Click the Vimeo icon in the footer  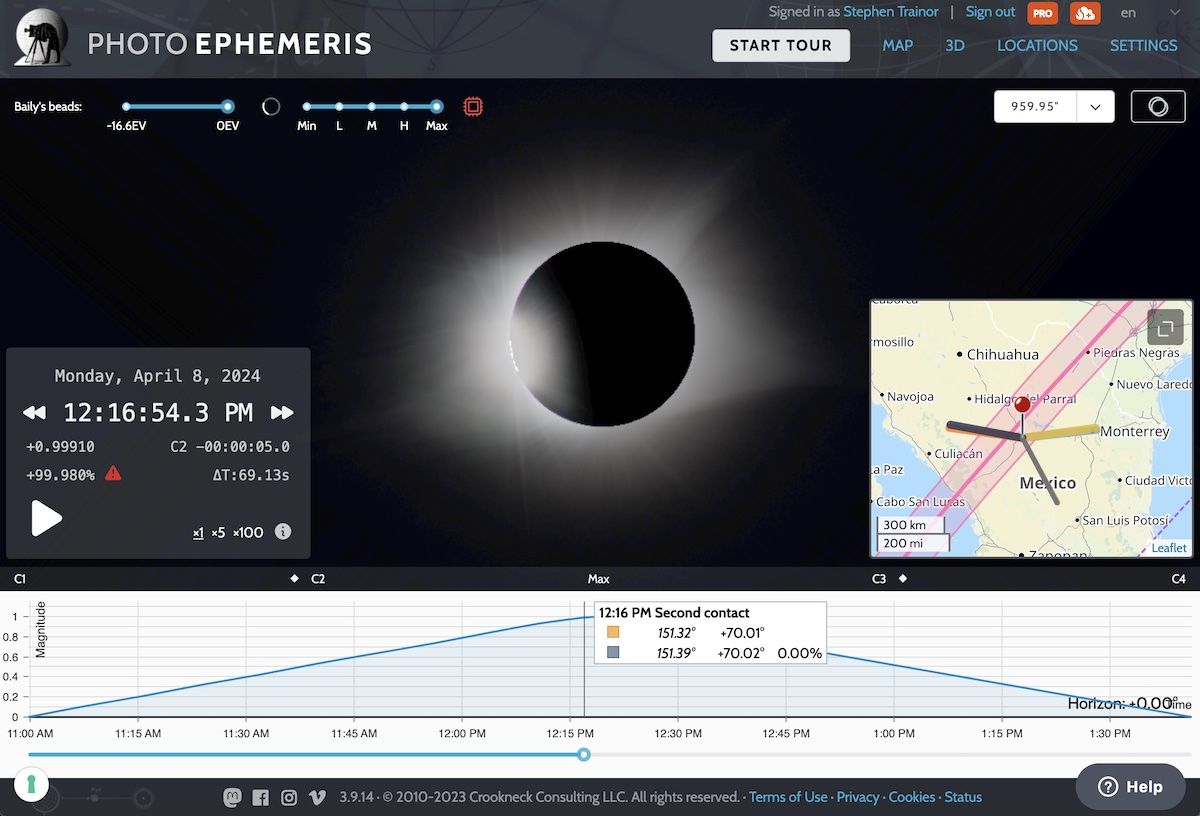click(x=317, y=797)
